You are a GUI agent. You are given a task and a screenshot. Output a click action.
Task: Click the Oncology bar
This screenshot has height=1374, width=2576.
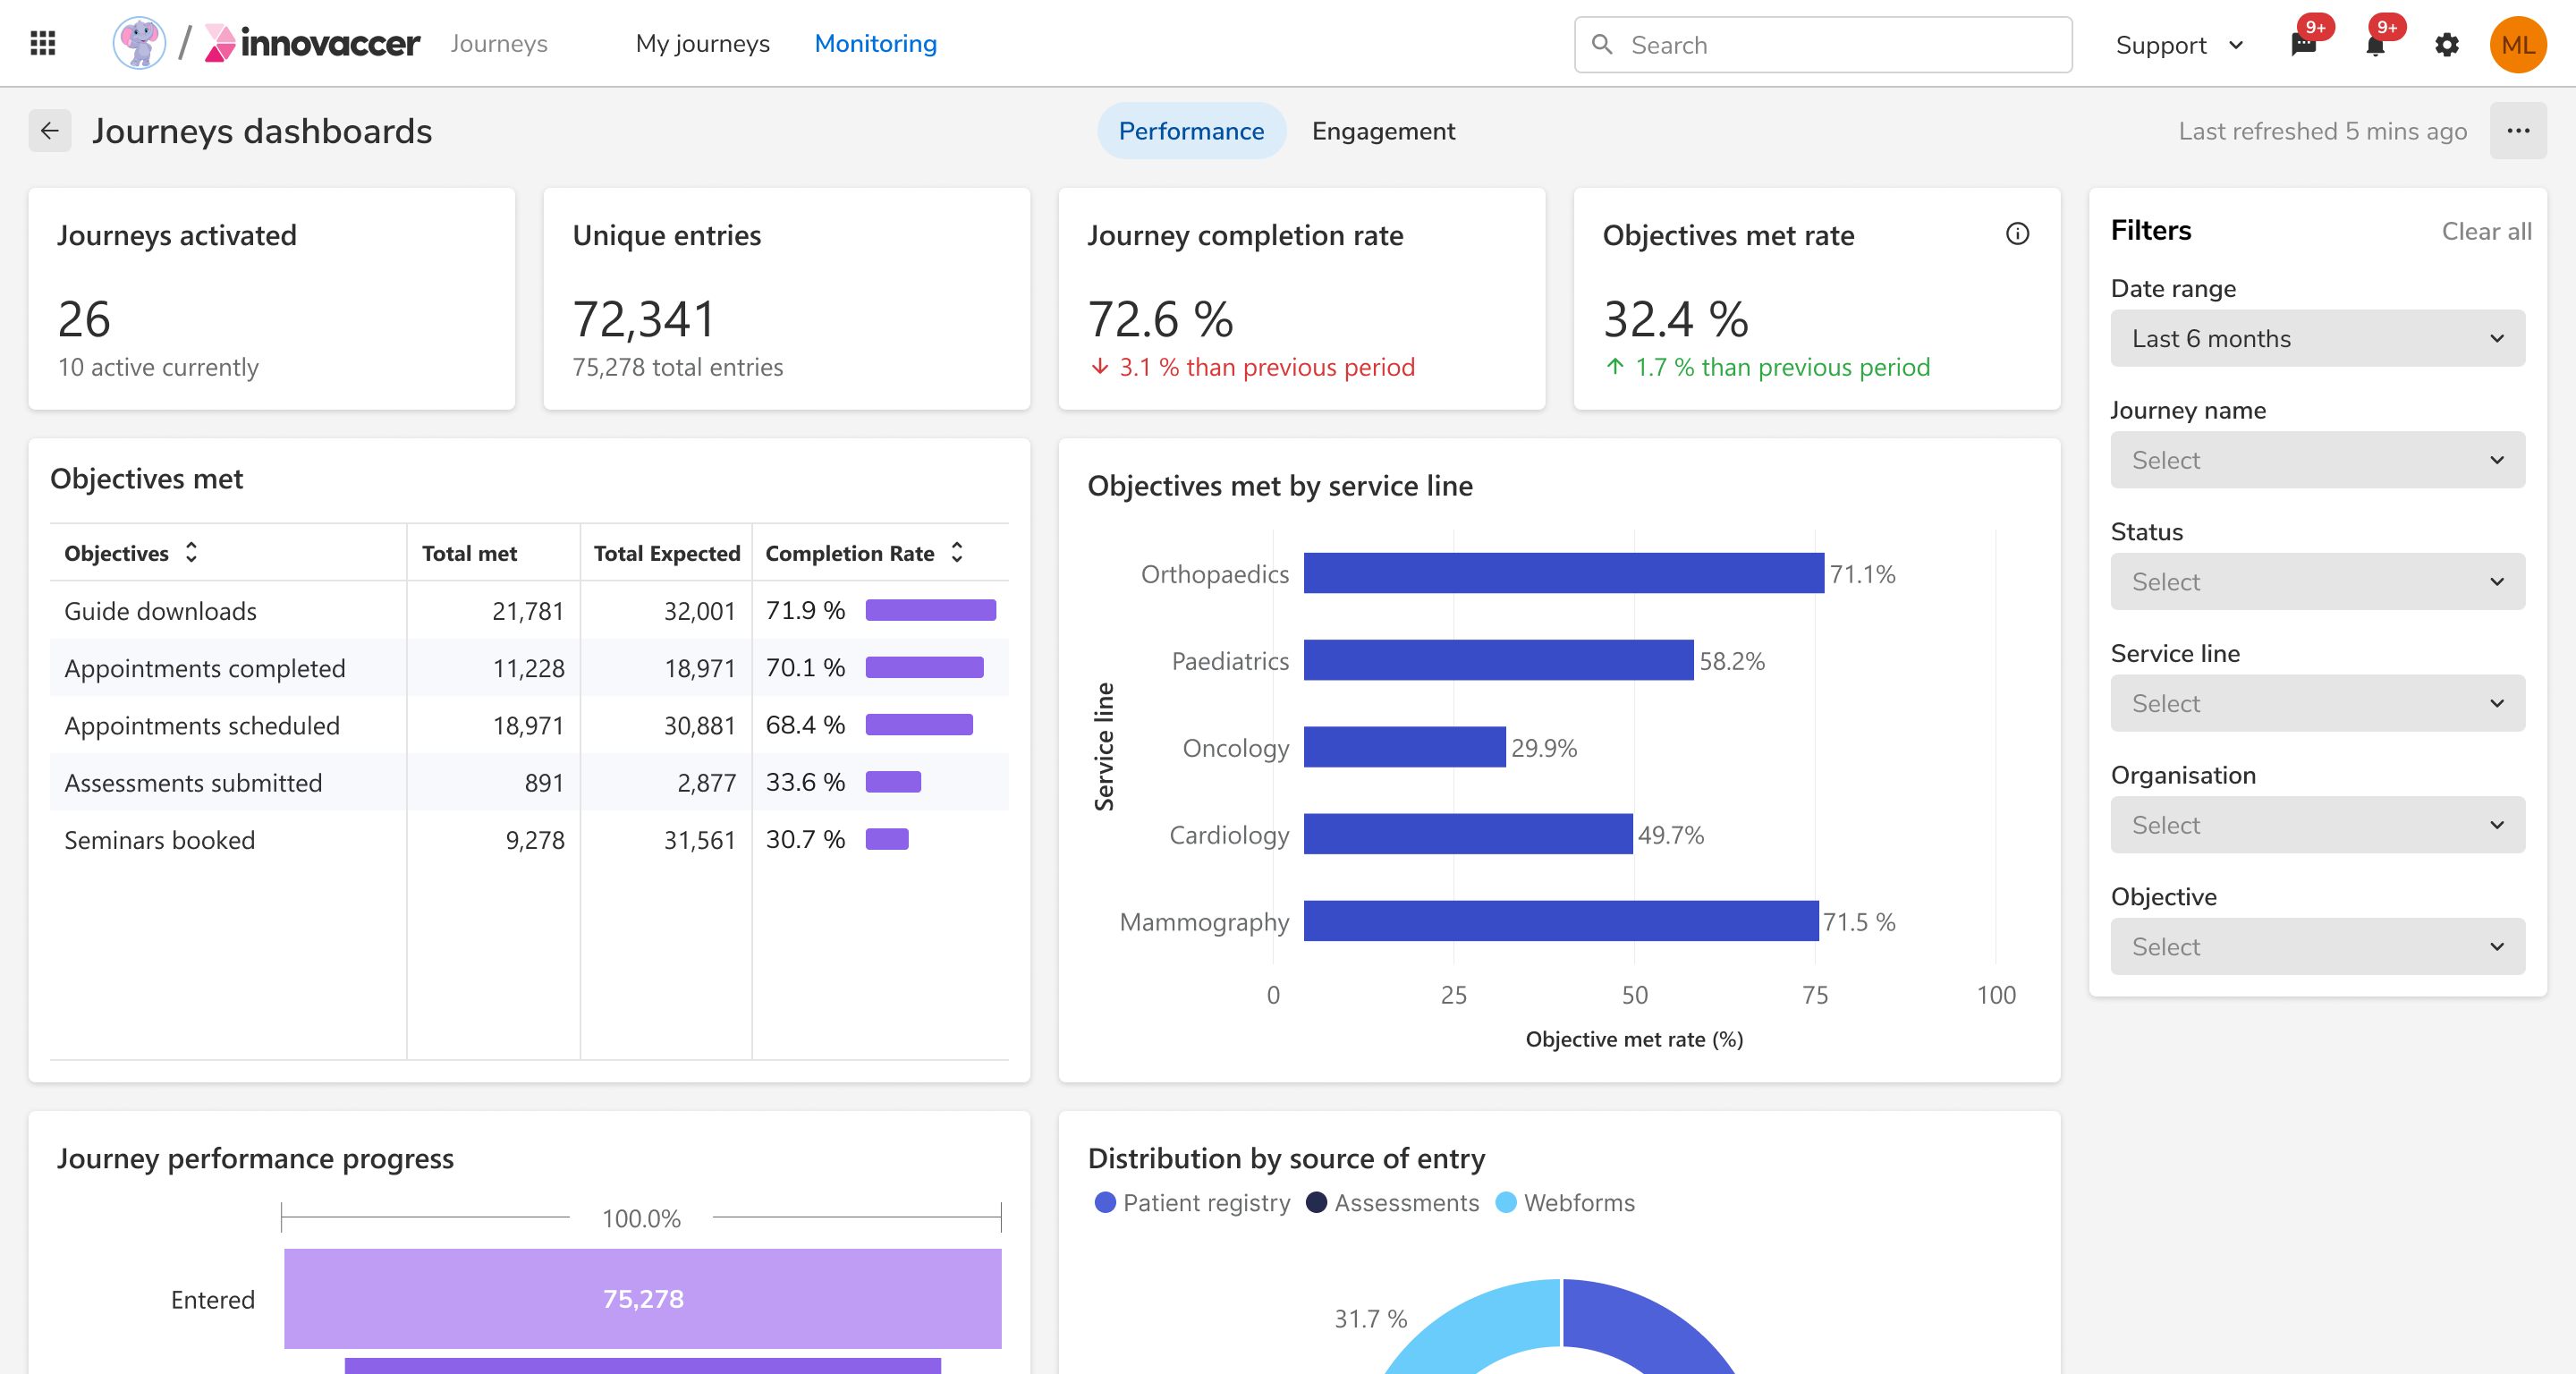1404,747
